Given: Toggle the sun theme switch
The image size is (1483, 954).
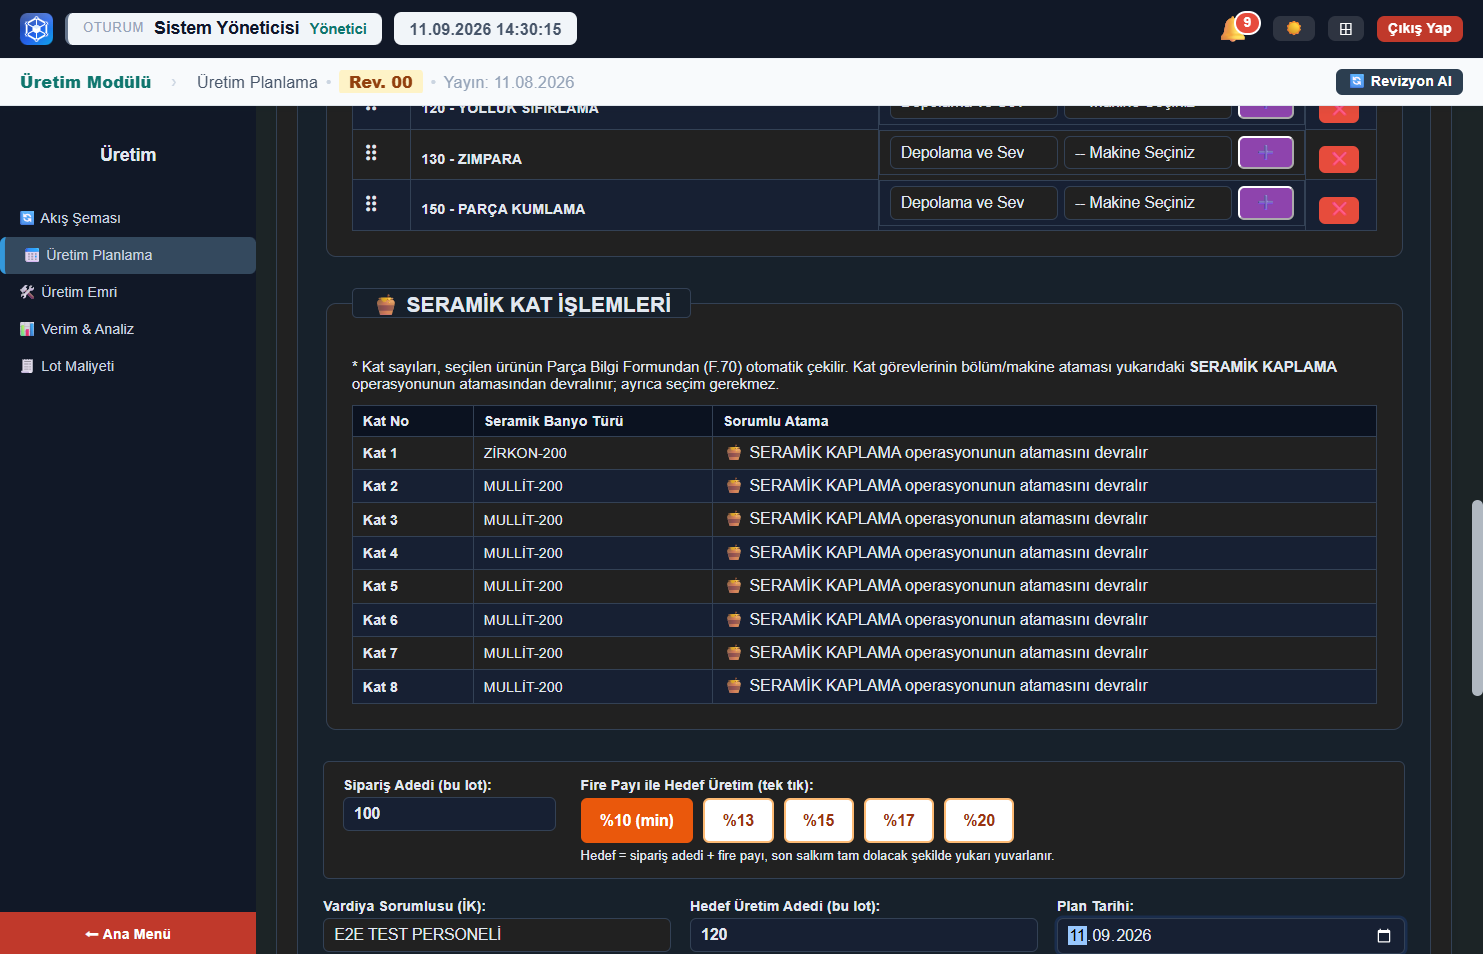Looking at the screenshot, I should click(1293, 28).
